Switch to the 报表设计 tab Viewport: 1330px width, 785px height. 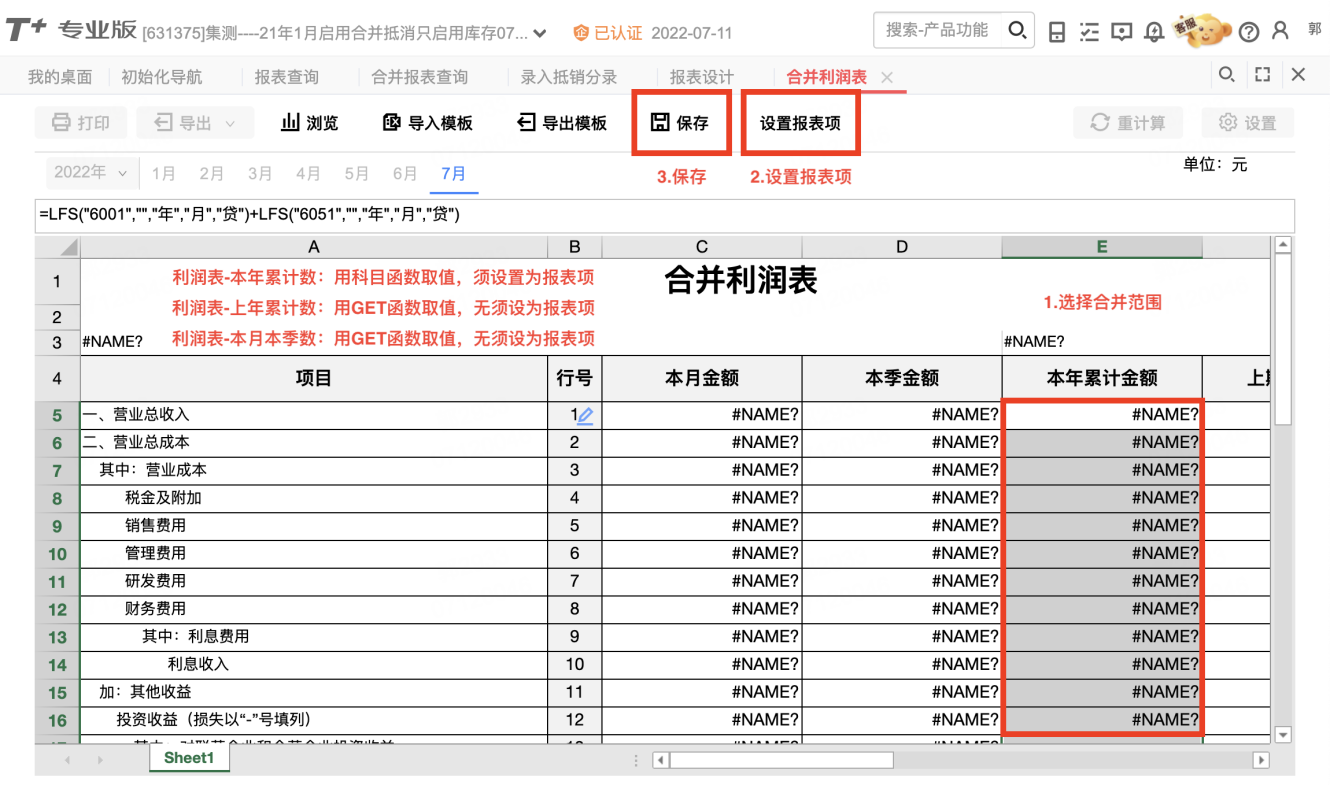tap(702, 77)
